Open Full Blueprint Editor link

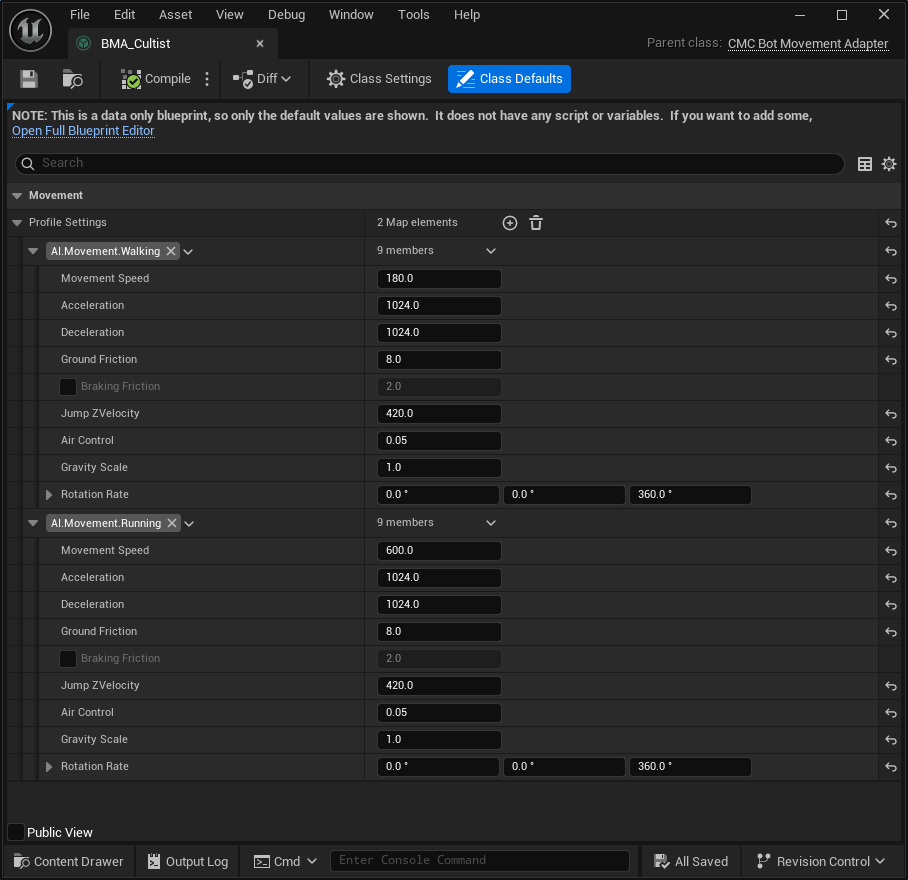(82, 130)
